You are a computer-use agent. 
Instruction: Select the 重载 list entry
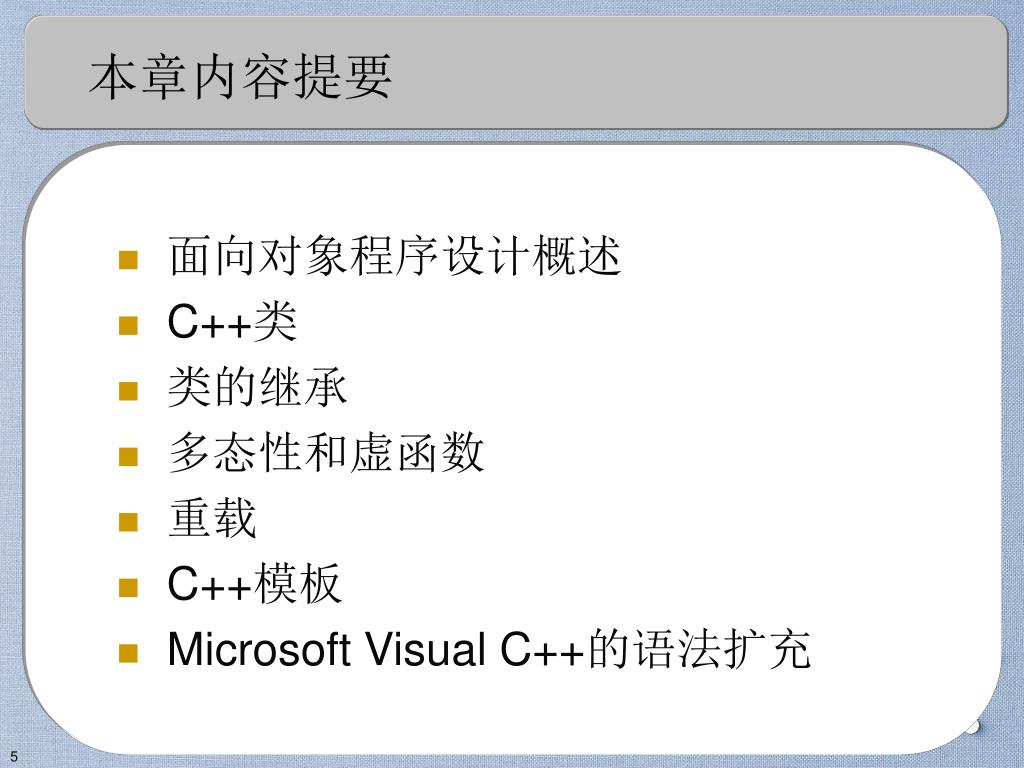212,519
